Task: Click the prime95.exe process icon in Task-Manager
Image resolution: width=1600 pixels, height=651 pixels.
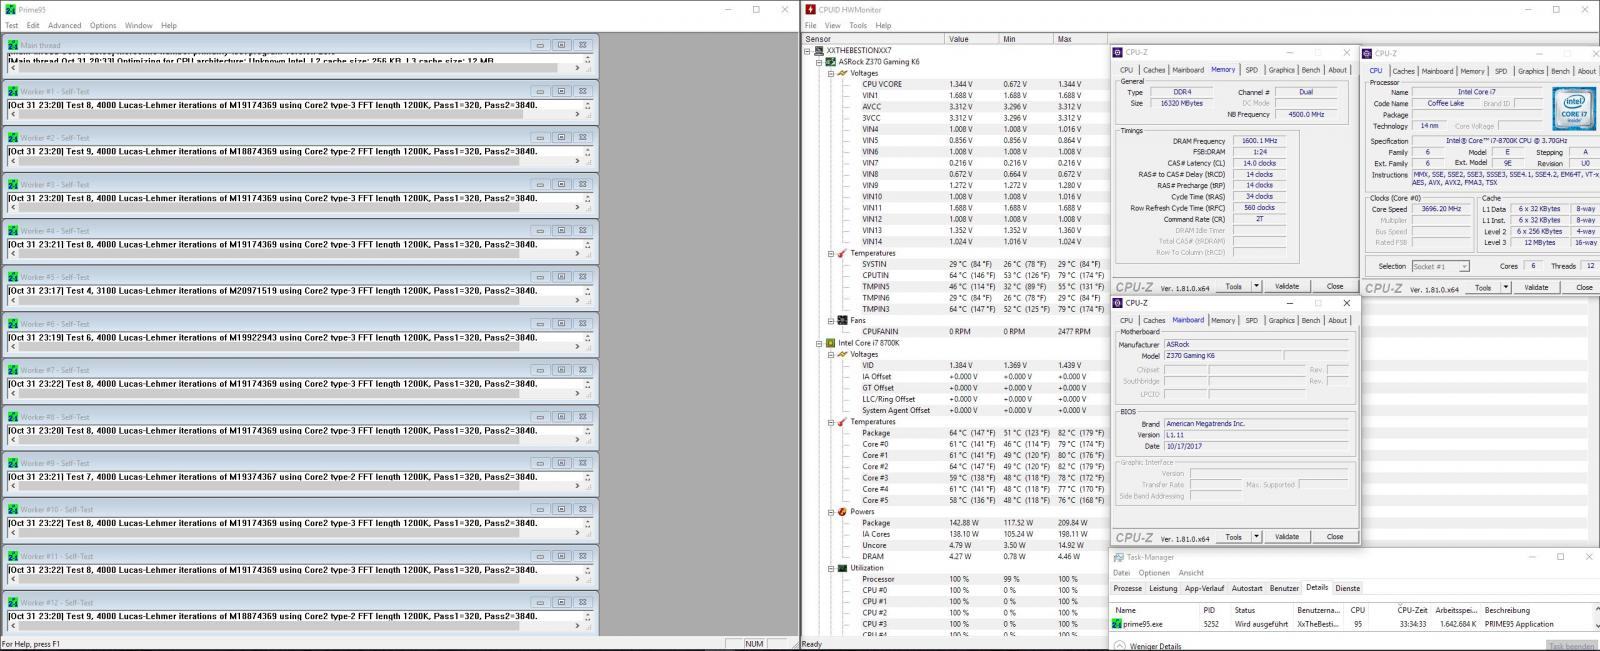Action: (1117, 624)
